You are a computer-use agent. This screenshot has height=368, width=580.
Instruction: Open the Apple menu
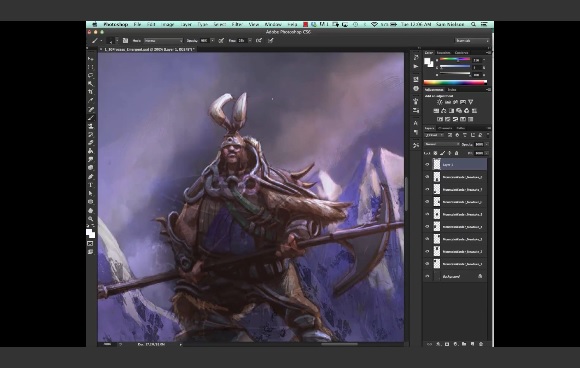click(95, 24)
